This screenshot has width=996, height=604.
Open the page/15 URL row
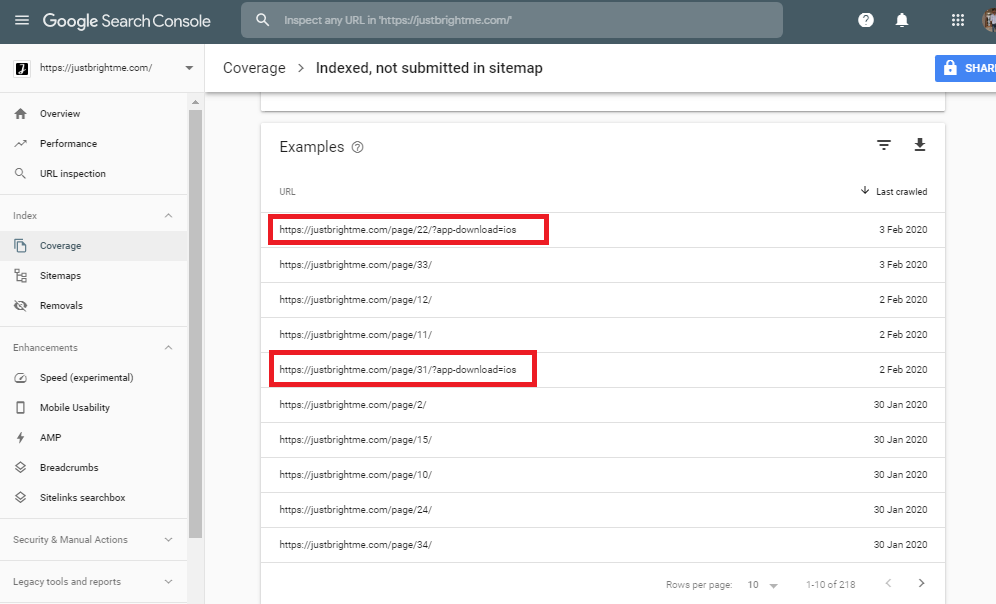tap(603, 440)
